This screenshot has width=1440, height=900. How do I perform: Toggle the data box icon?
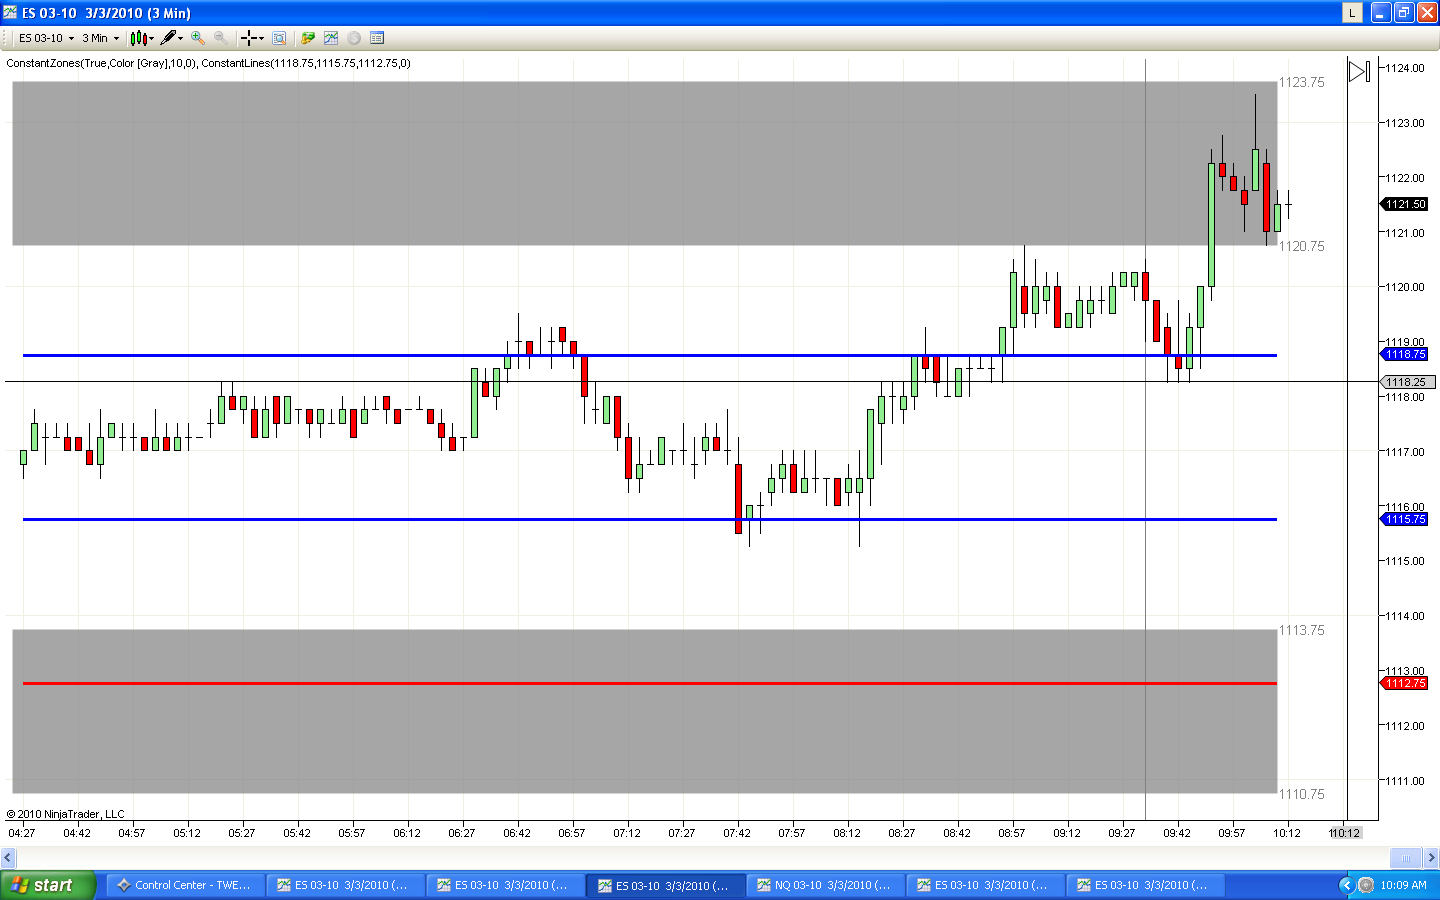click(279, 38)
